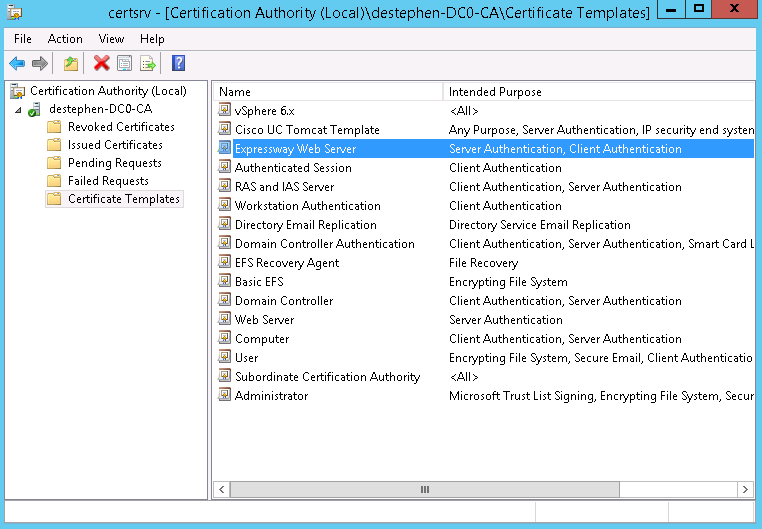Click the Issued Certificates folder icon
This screenshot has height=529, width=762.
pos(54,145)
